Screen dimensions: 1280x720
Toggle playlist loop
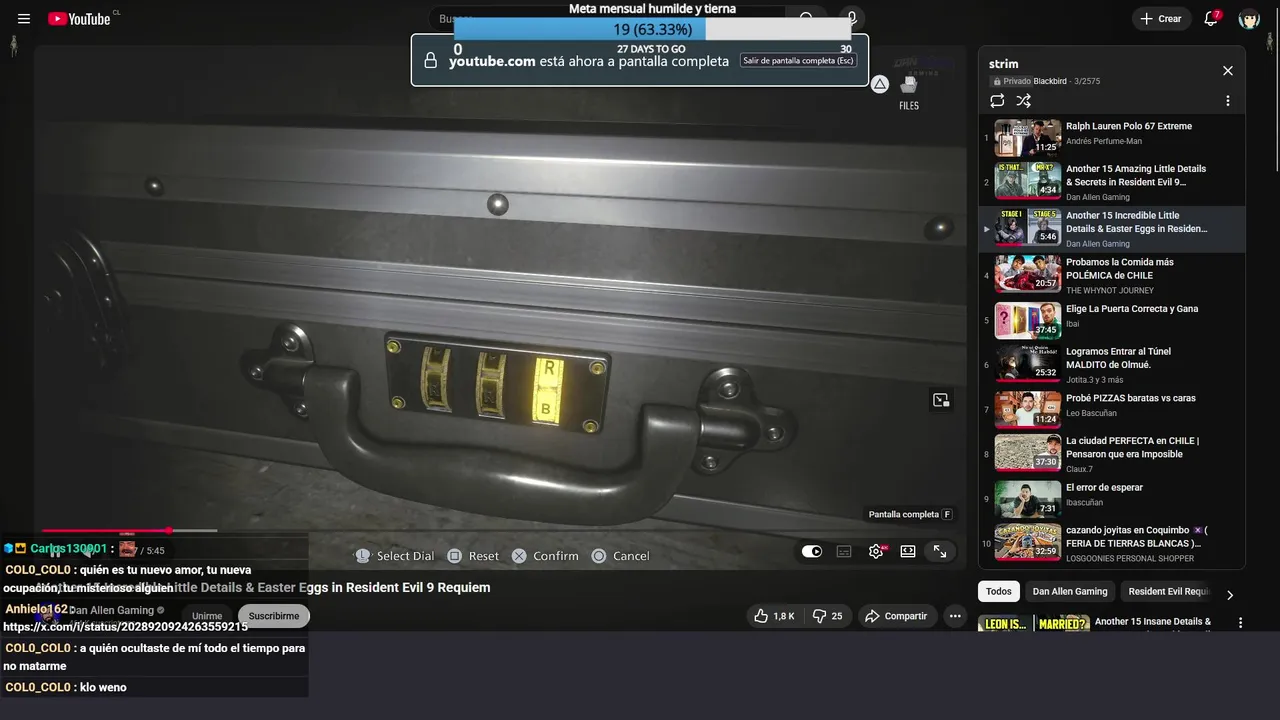997,101
